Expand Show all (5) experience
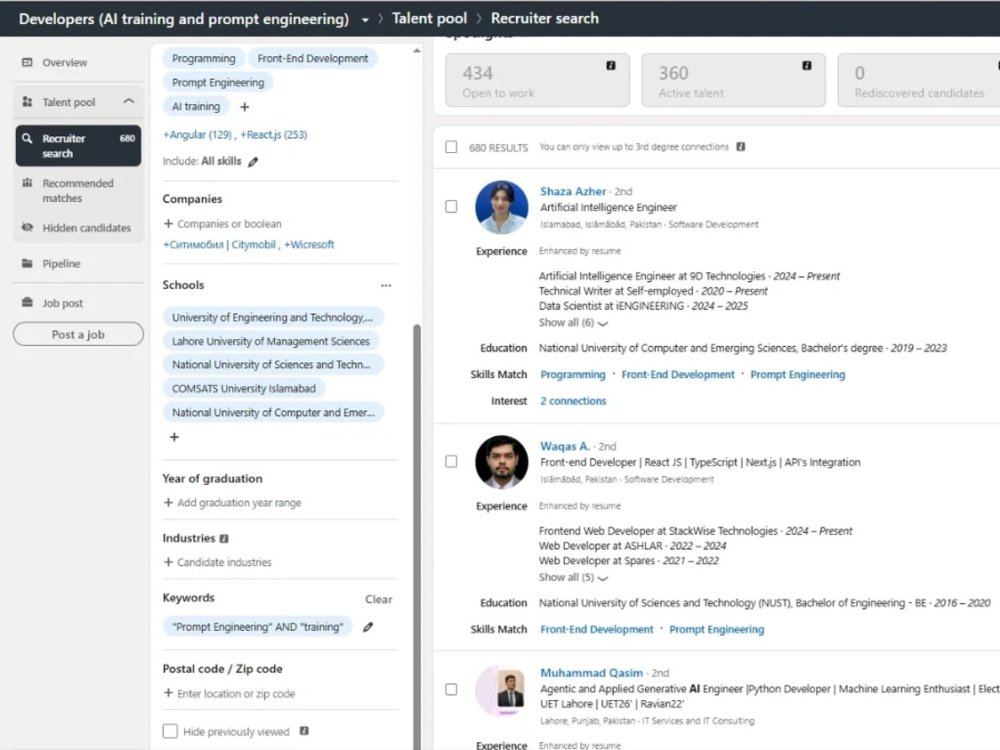Viewport: 1000px width, 750px height. [573, 577]
